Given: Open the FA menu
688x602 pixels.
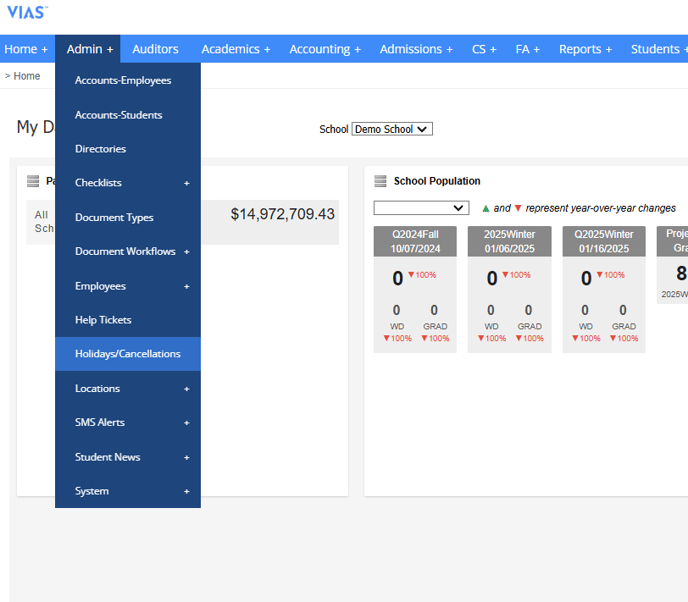Looking at the screenshot, I should click(527, 49).
